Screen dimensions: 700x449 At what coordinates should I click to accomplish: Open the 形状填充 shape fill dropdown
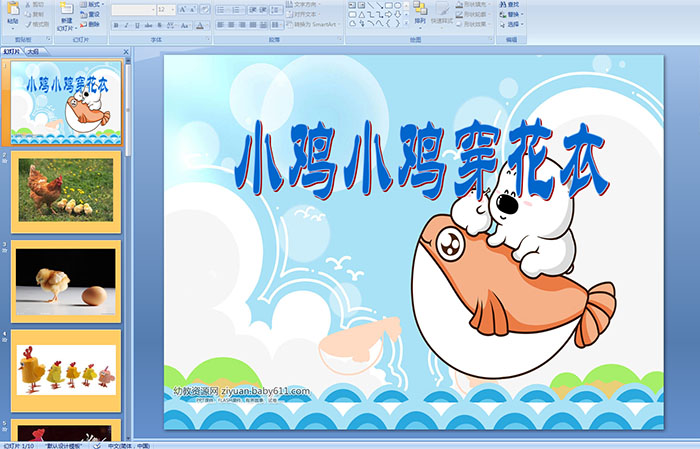[x=473, y=4]
